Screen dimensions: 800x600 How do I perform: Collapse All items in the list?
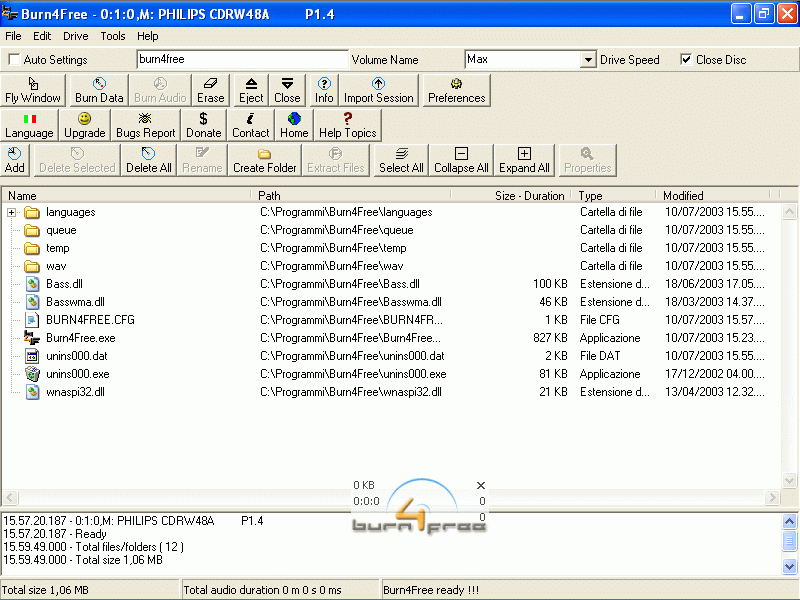[461, 160]
